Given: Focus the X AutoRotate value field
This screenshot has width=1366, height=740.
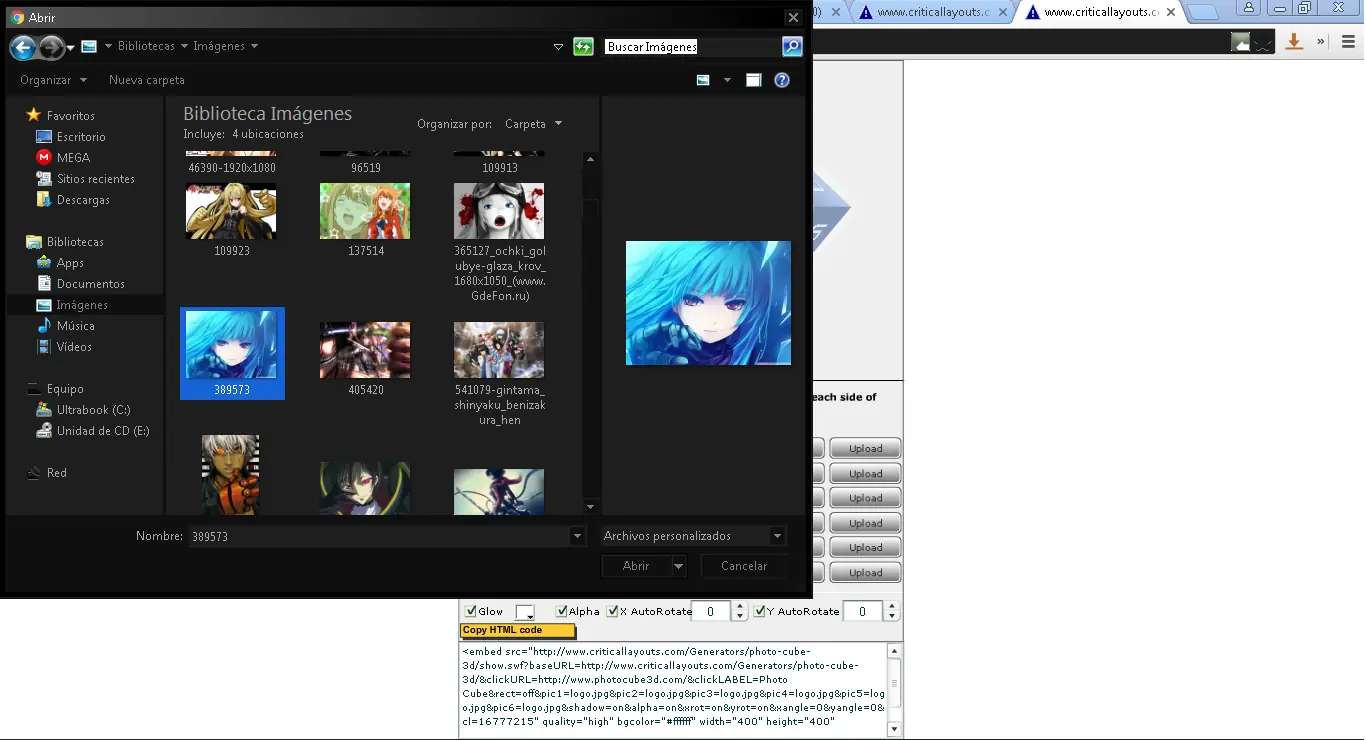Looking at the screenshot, I should (711, 611).
